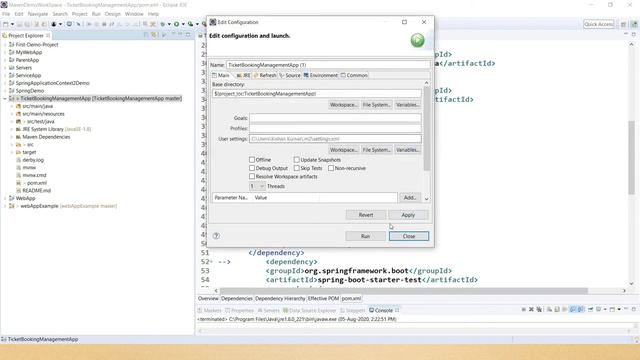Click the New file toolbar icon in Eclipse
The width and height of the screenshot is (640, 360).
click(x=5, y=24)
